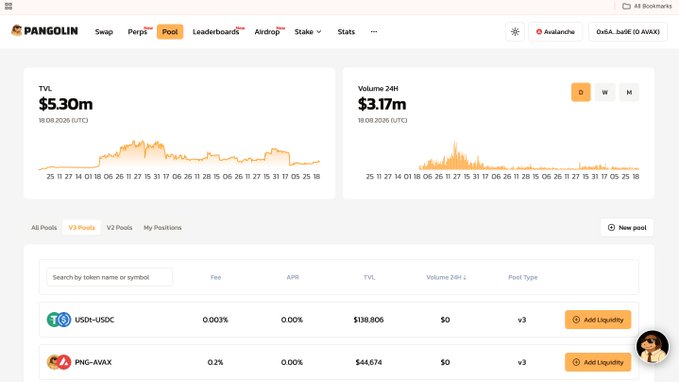This screenshot has width=679, height=382.
Task: Select the Pool nav item
Action: point(170,32)
